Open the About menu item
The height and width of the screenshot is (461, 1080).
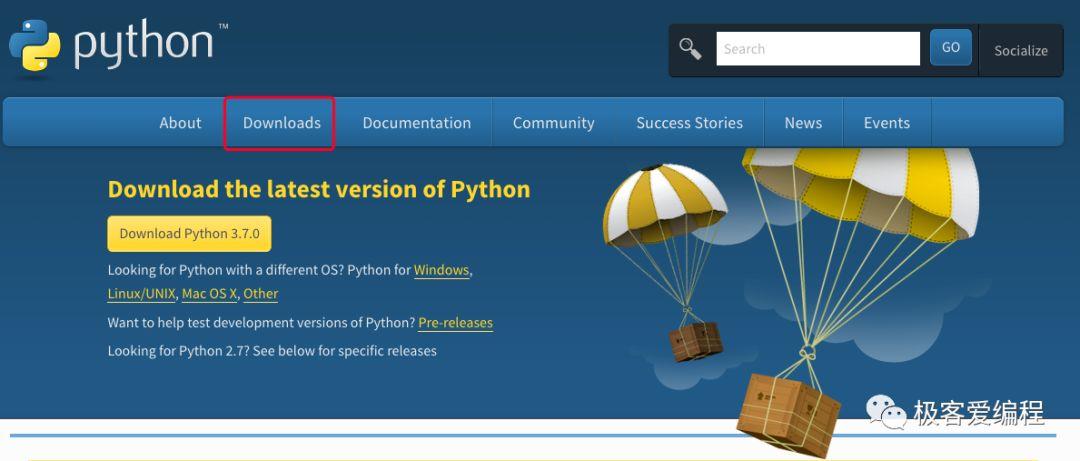point(180,123)
